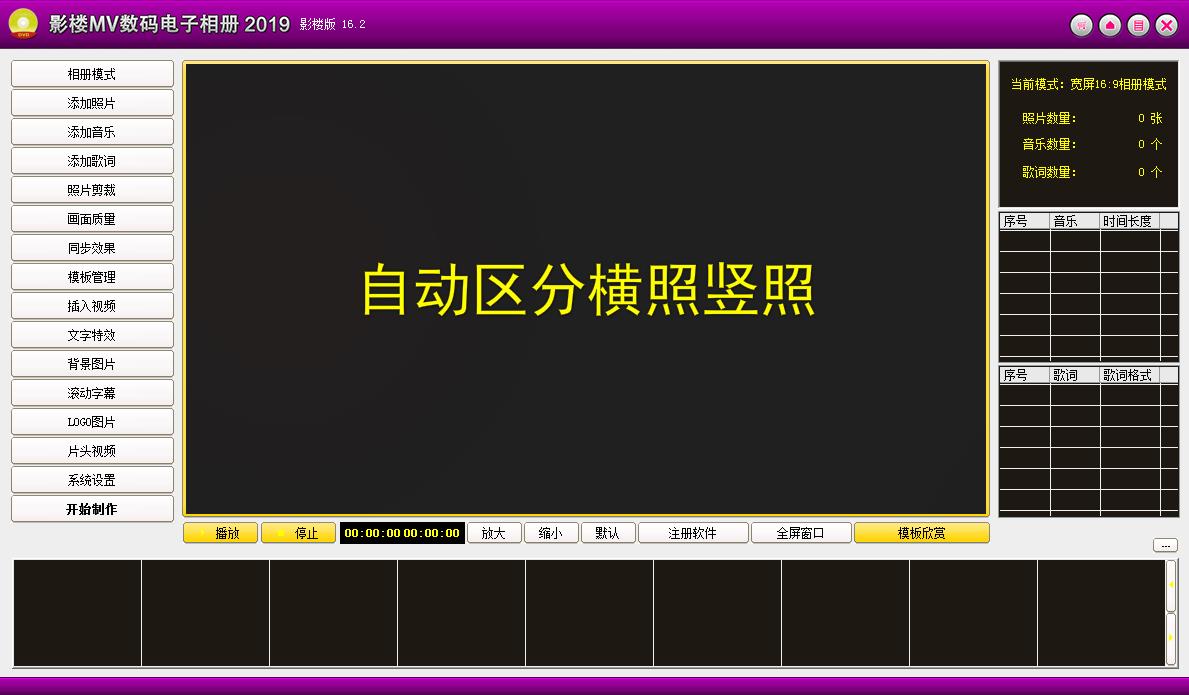Screen dimensions: 1189x695
Task: Click the small ellipsis button above filmstrip
Action: 1165,545
